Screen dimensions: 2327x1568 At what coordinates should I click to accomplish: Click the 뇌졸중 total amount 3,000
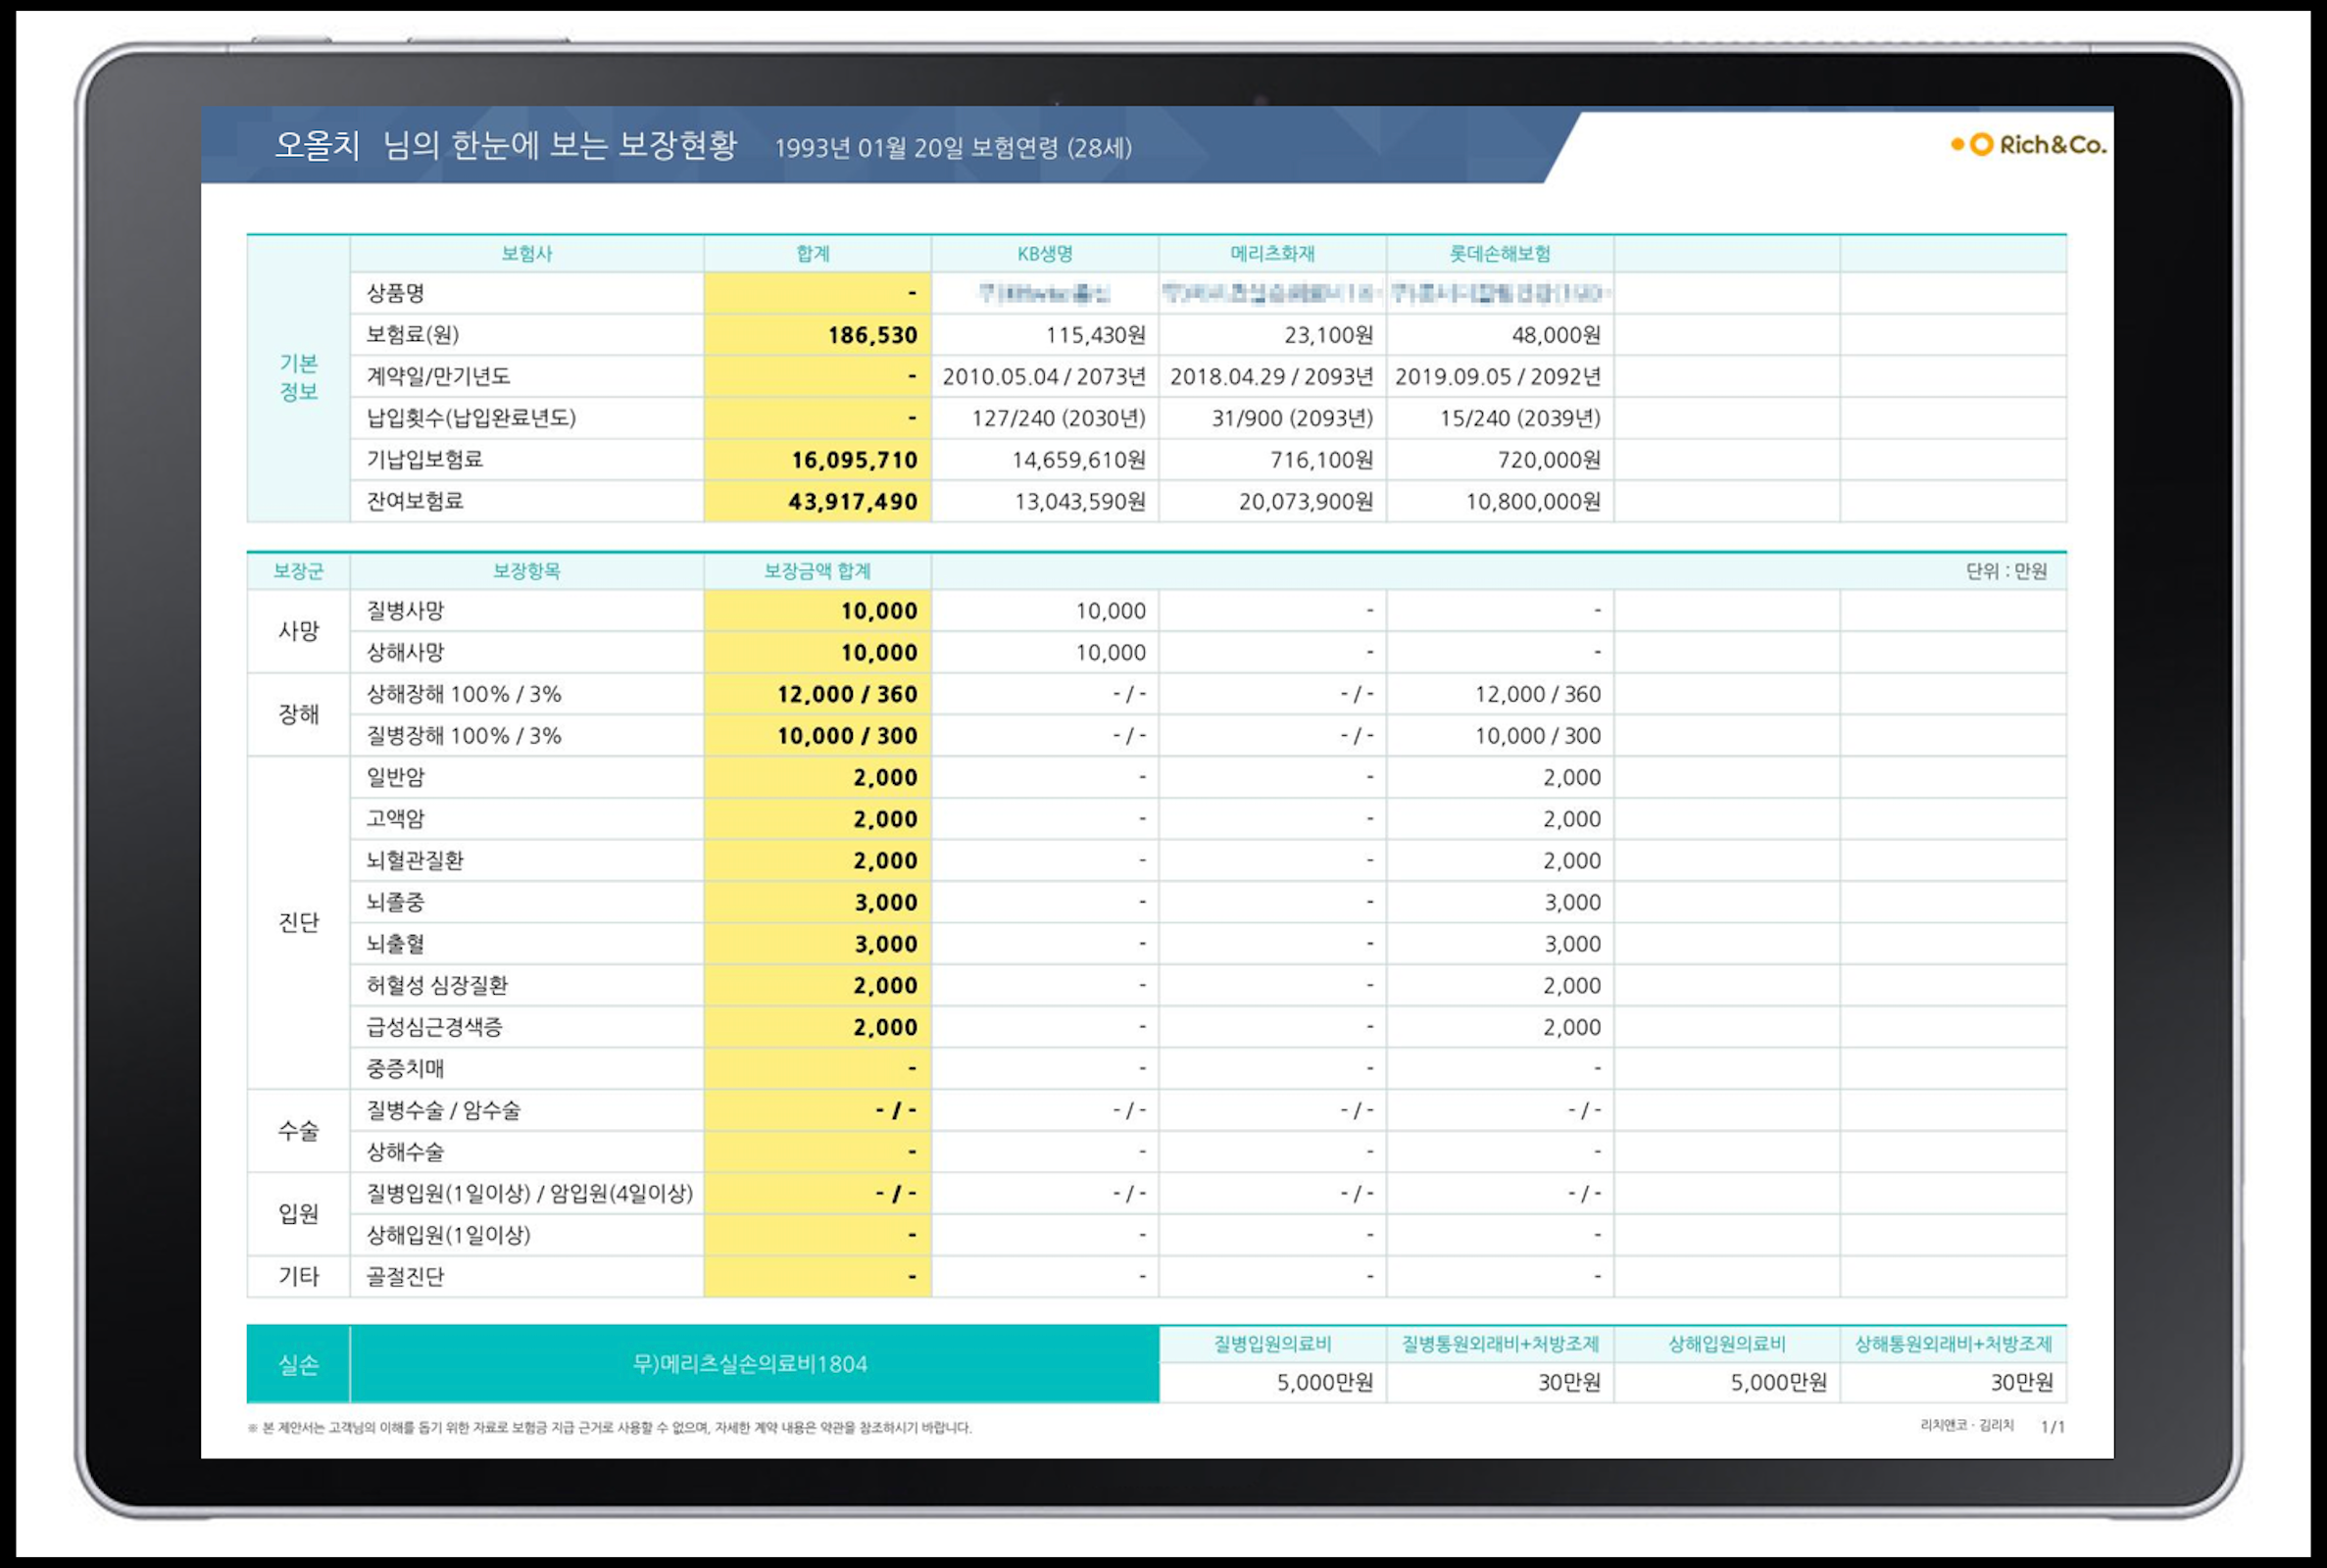(x=884, y=902)
